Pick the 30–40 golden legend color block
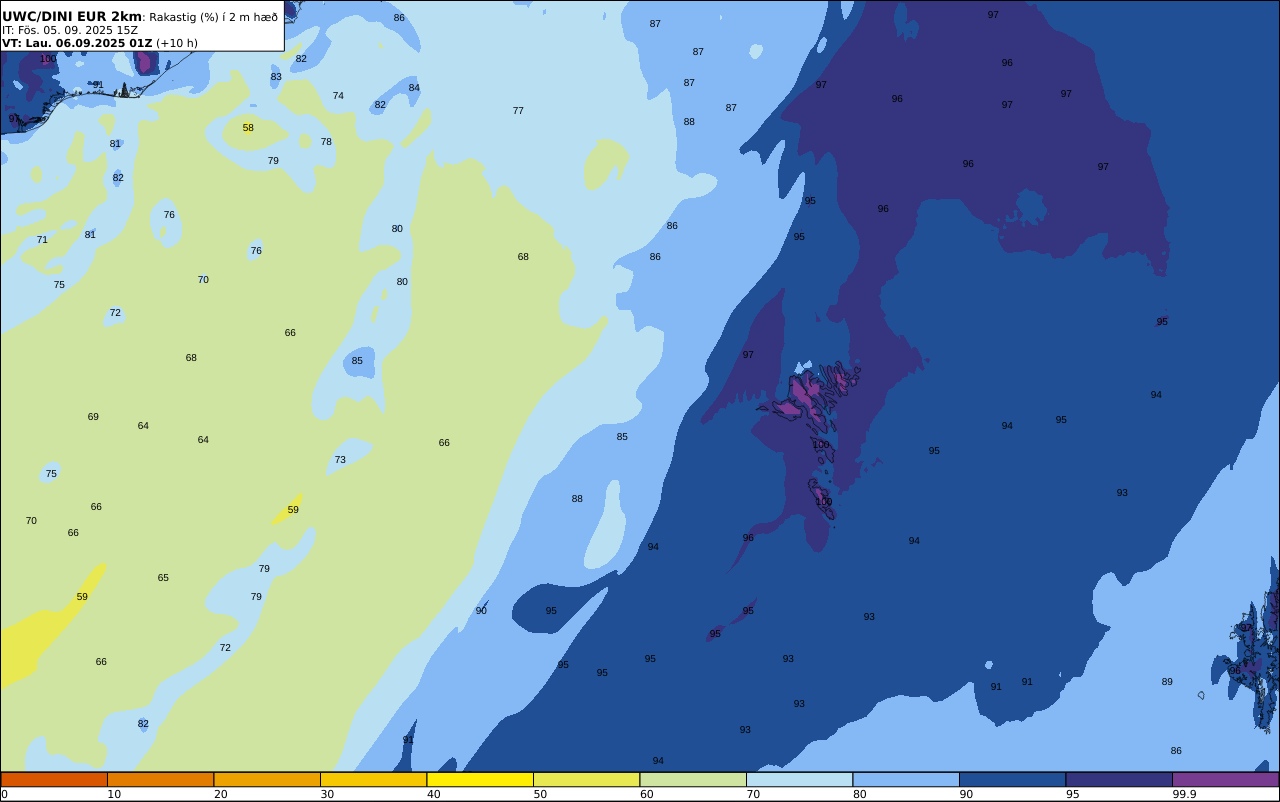The image size is (1280, 802). click(374, 780)
